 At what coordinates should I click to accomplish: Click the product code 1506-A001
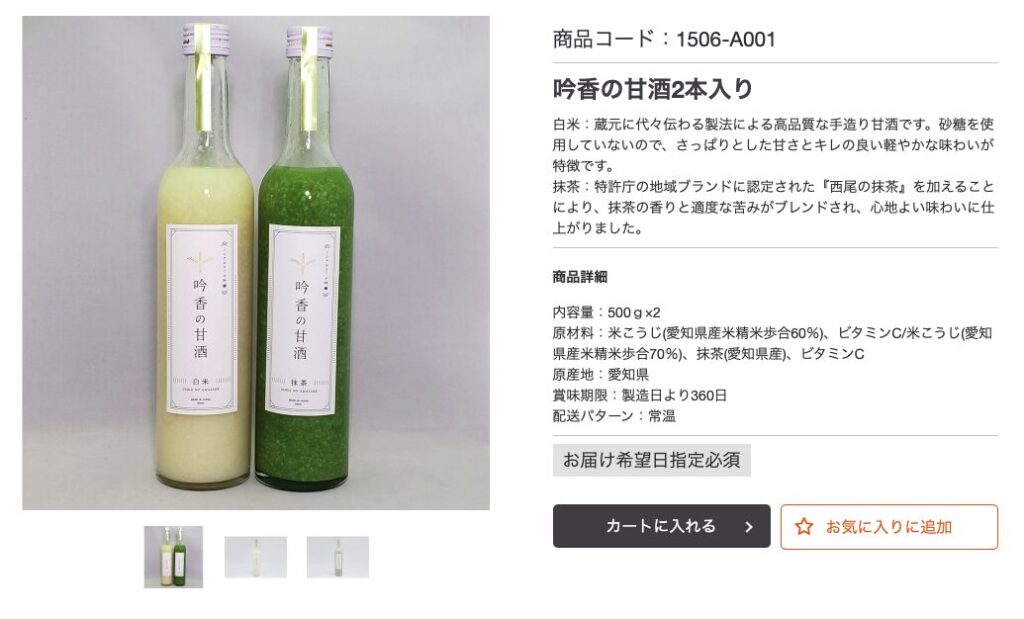[x=726, y=39]
